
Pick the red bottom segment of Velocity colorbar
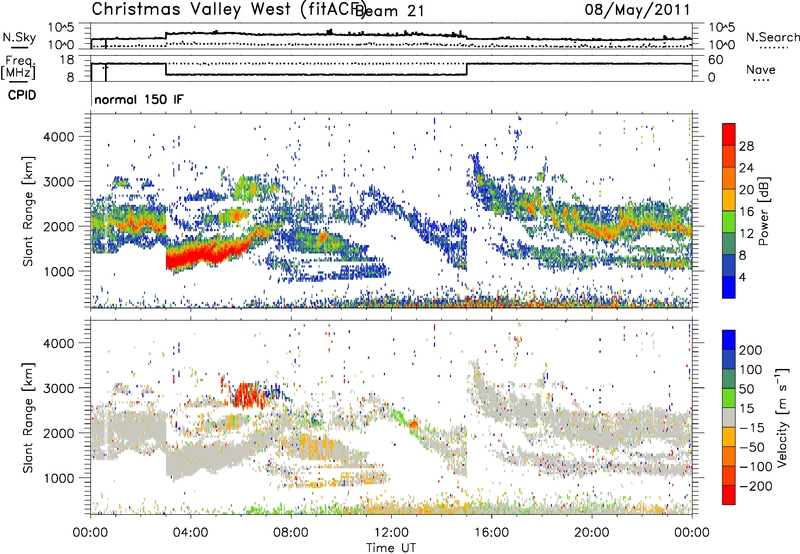pos(729,495)
